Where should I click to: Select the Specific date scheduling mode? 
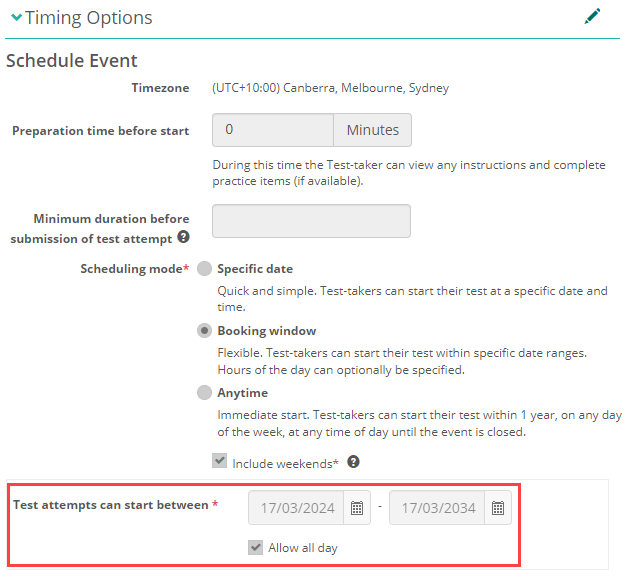coord(205,269)
